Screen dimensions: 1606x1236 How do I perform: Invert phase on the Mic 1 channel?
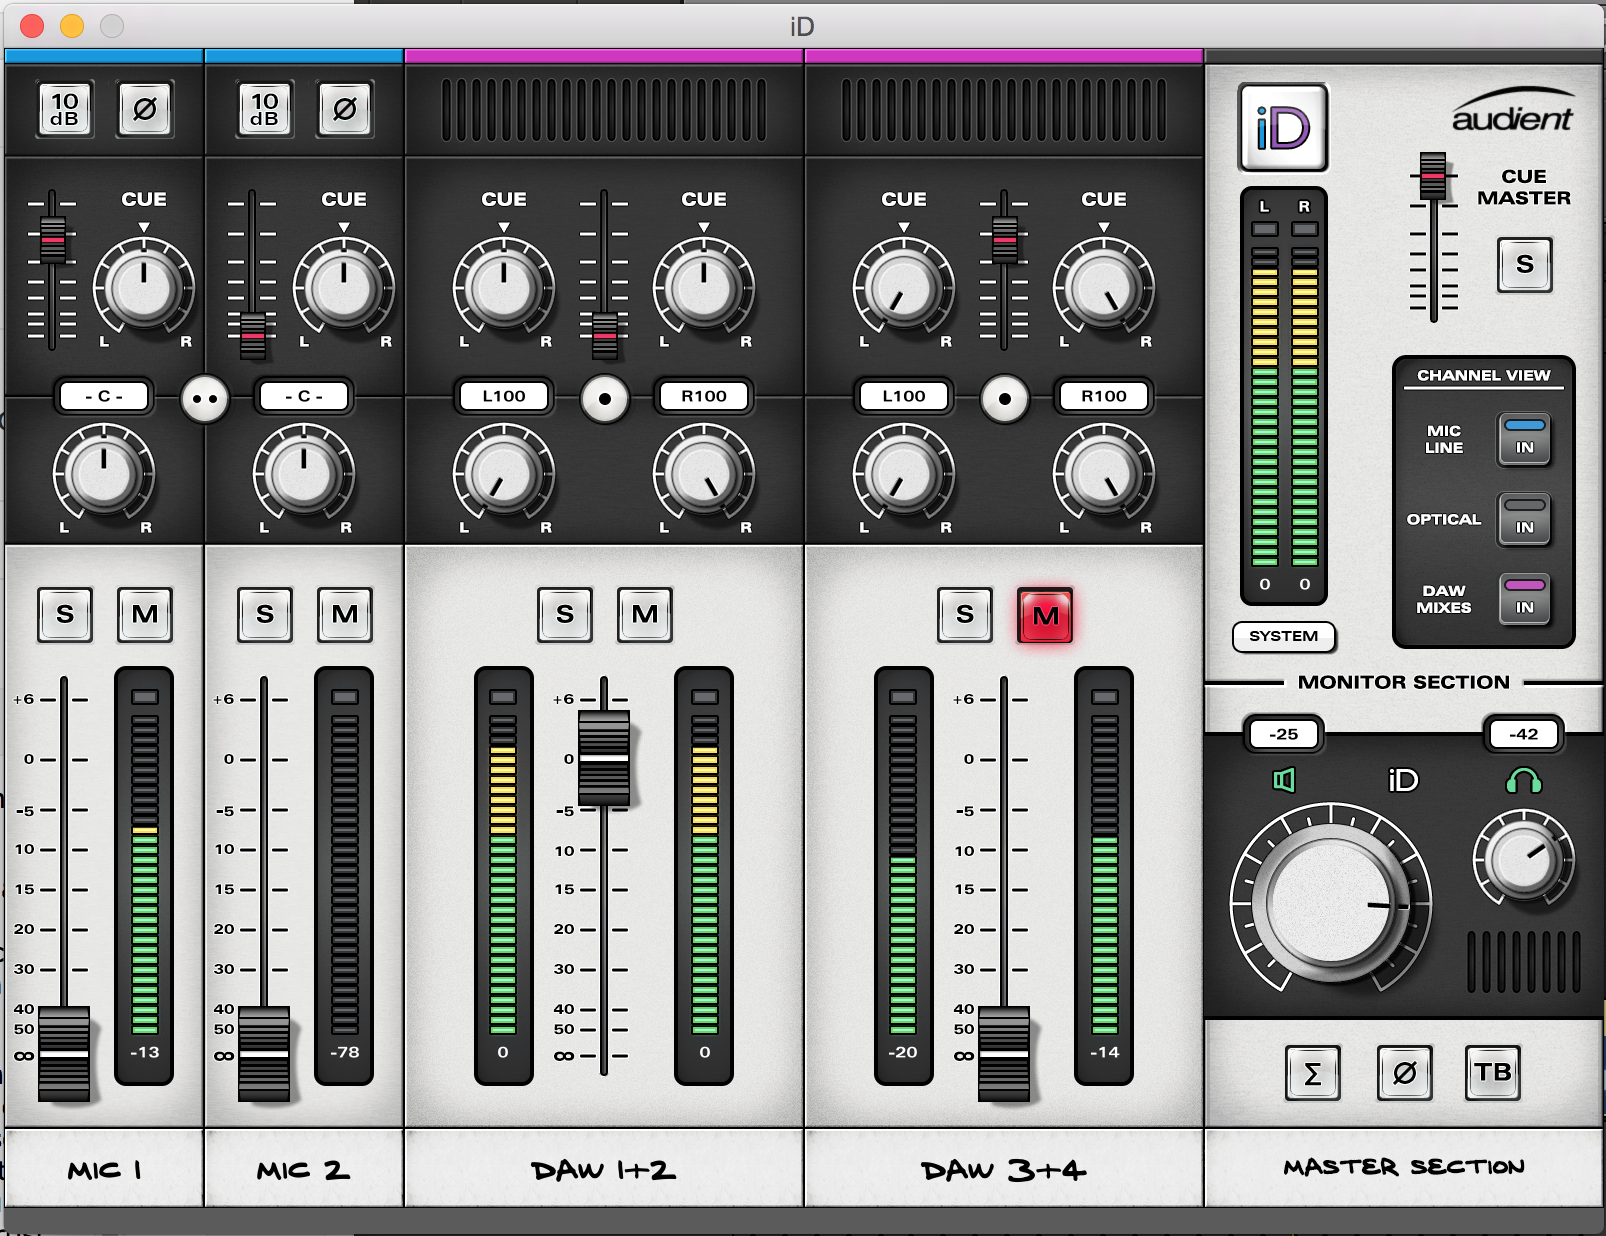[x=145, y=109]
